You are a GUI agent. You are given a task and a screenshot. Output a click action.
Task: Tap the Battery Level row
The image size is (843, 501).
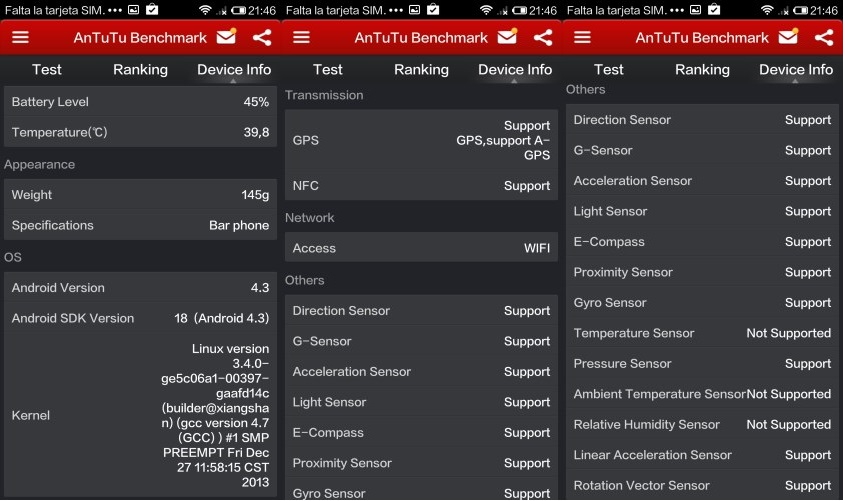click(140, 102)
